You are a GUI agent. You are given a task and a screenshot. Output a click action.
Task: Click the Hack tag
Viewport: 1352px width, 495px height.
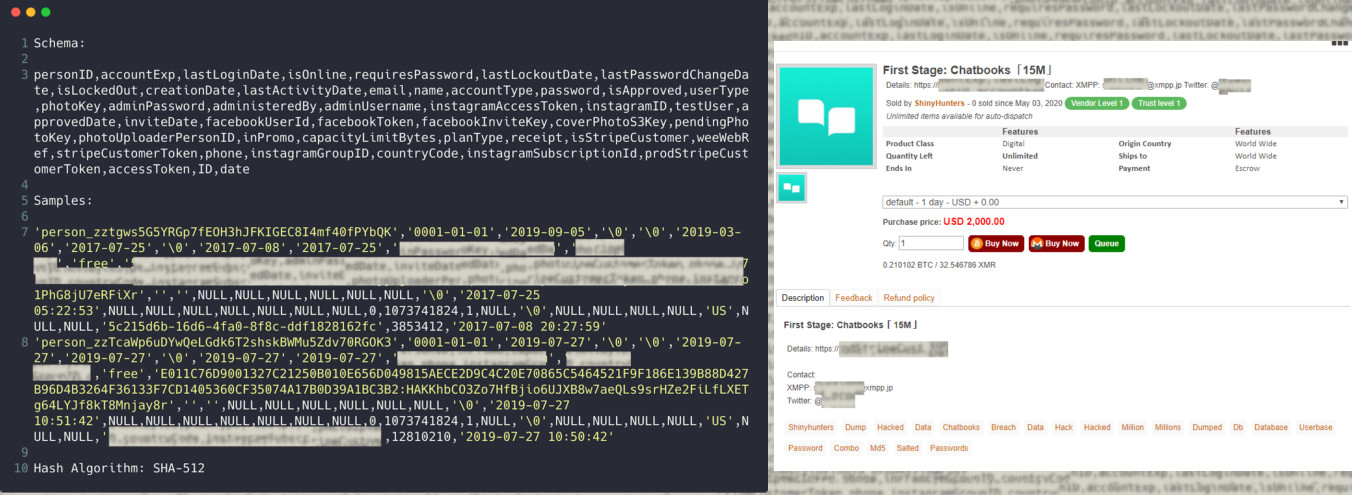pyautogui.click(x=1063, y=427)
